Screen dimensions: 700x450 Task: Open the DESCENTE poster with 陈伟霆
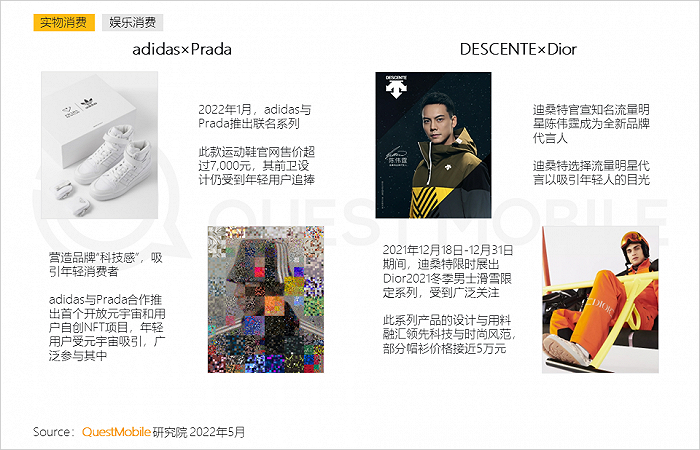point(433,145)
